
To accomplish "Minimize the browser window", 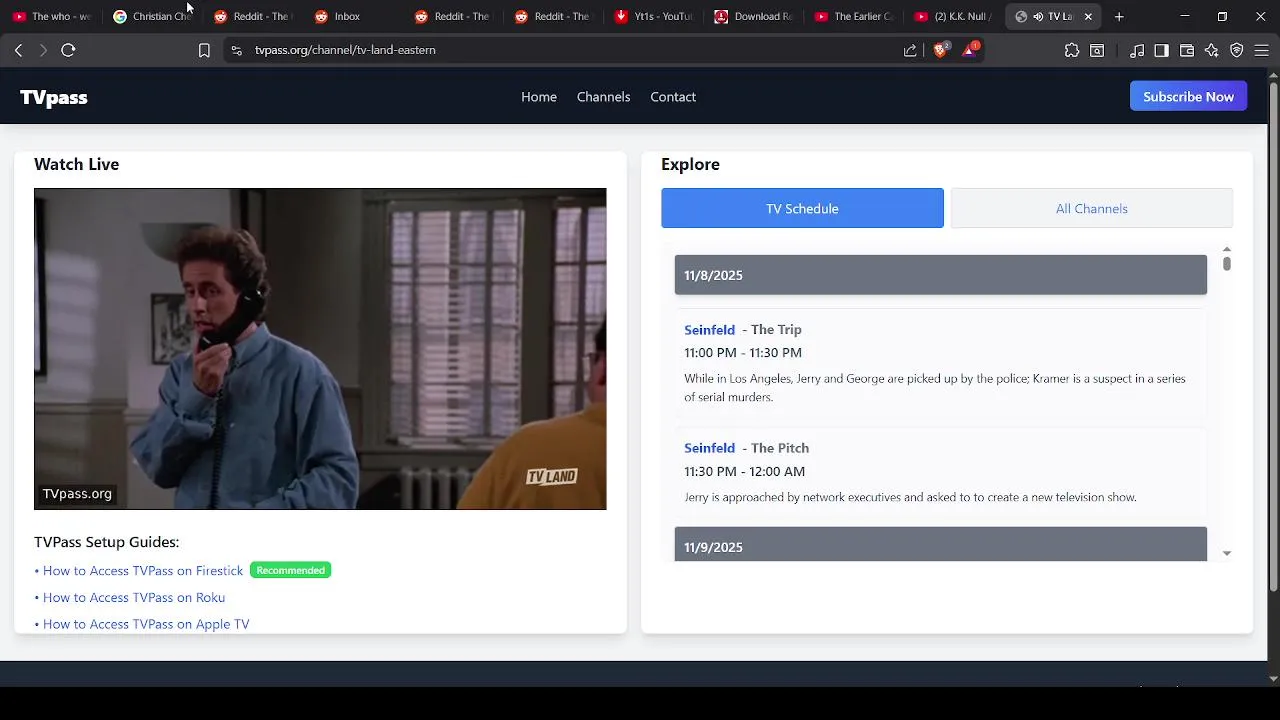I will pos(1184,16).
